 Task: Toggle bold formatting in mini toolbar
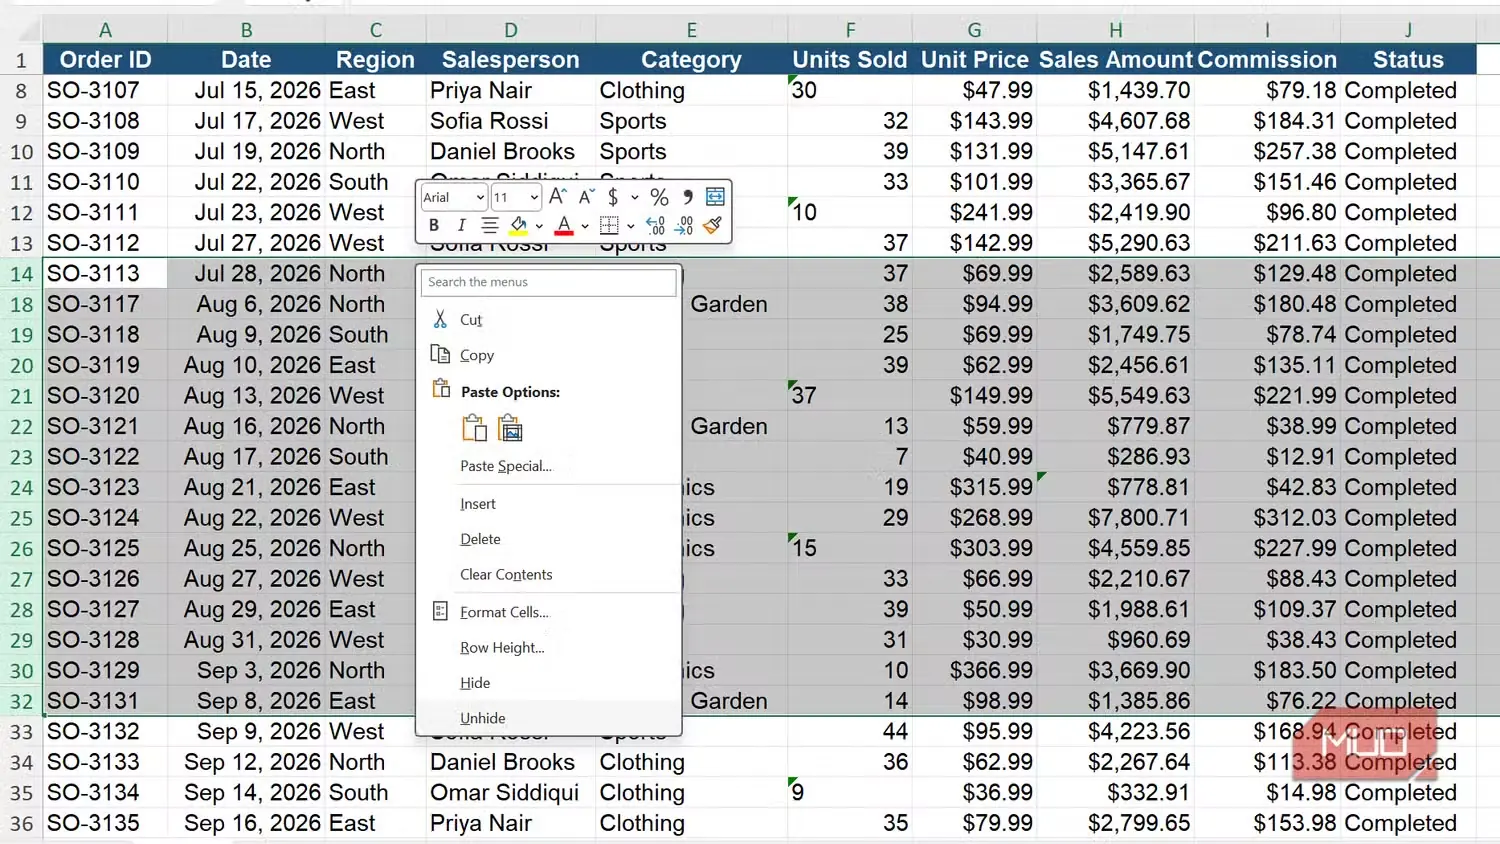pyautogui.click(x=434, y=226)
